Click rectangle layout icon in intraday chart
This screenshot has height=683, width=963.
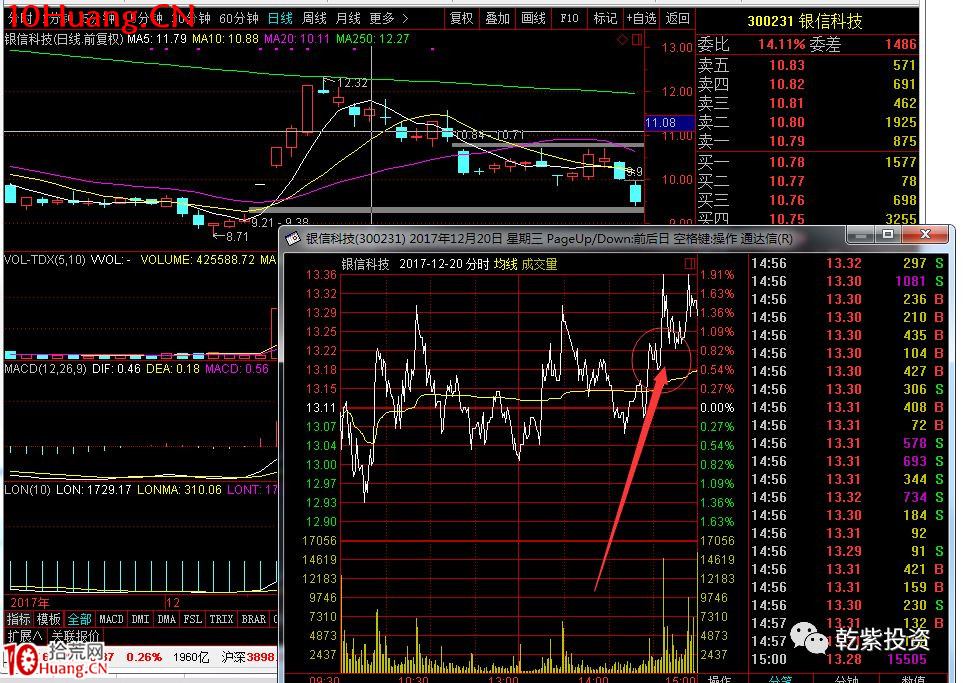point(690,263)
